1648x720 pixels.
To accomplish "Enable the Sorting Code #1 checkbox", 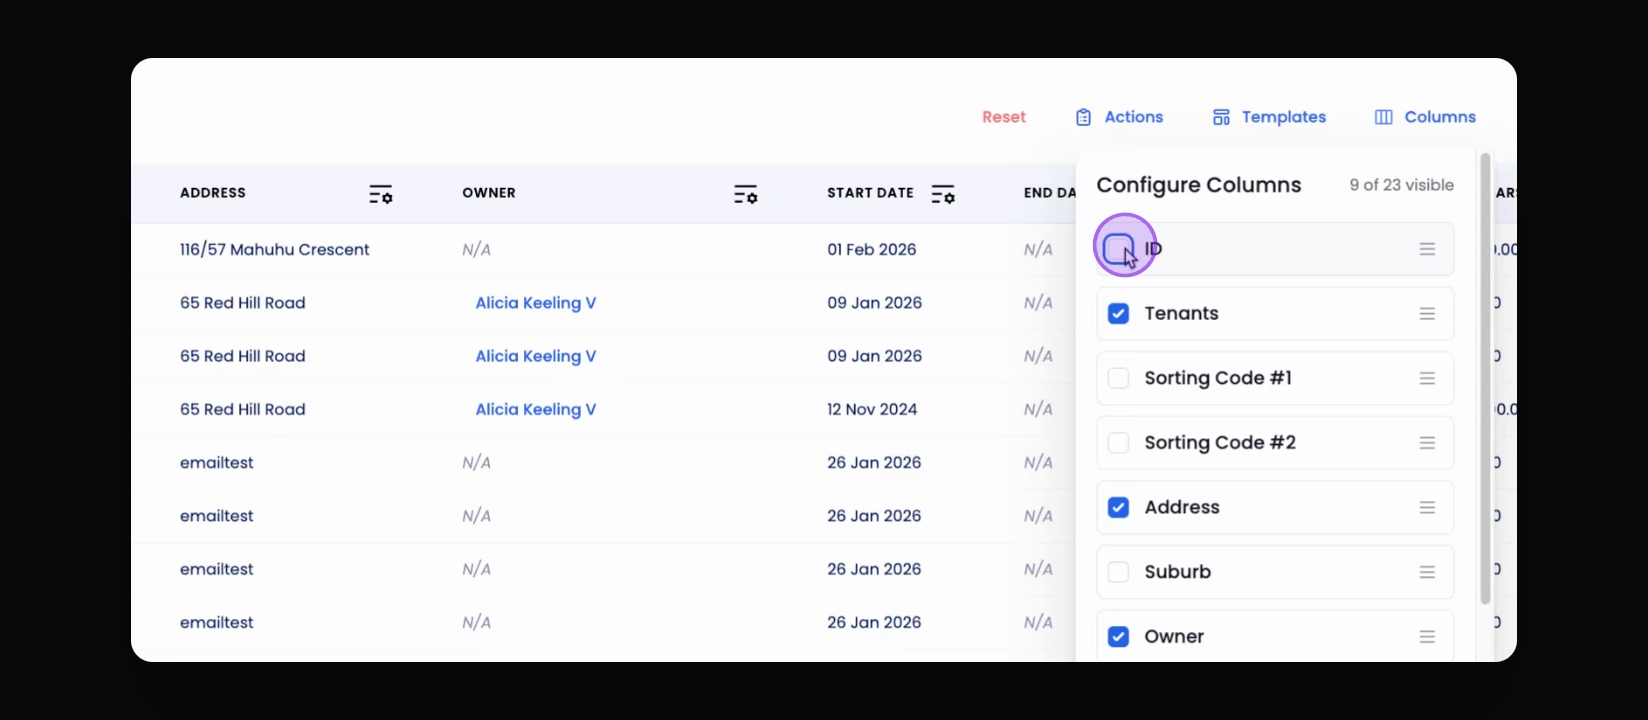I will click(1119, 378).
